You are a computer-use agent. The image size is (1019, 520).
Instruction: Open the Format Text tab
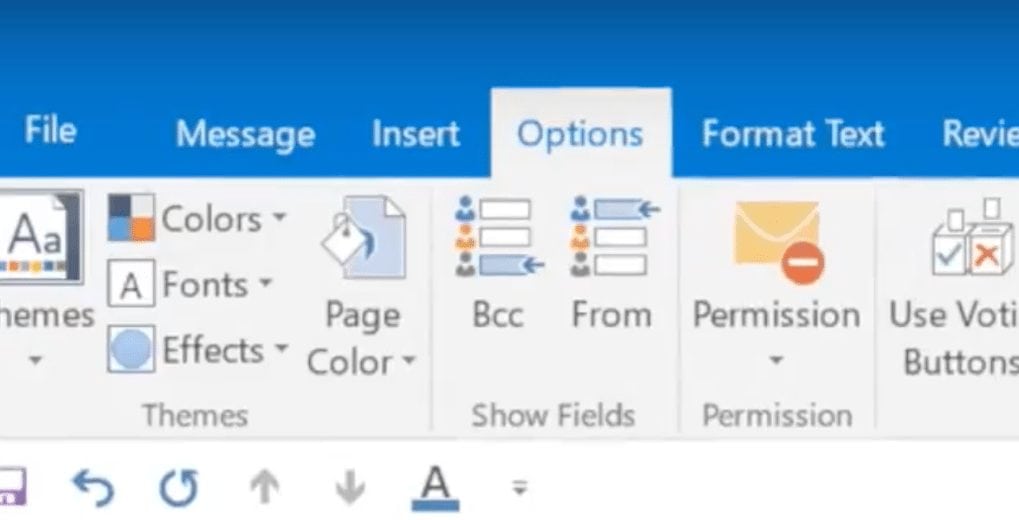pos(793,134)
